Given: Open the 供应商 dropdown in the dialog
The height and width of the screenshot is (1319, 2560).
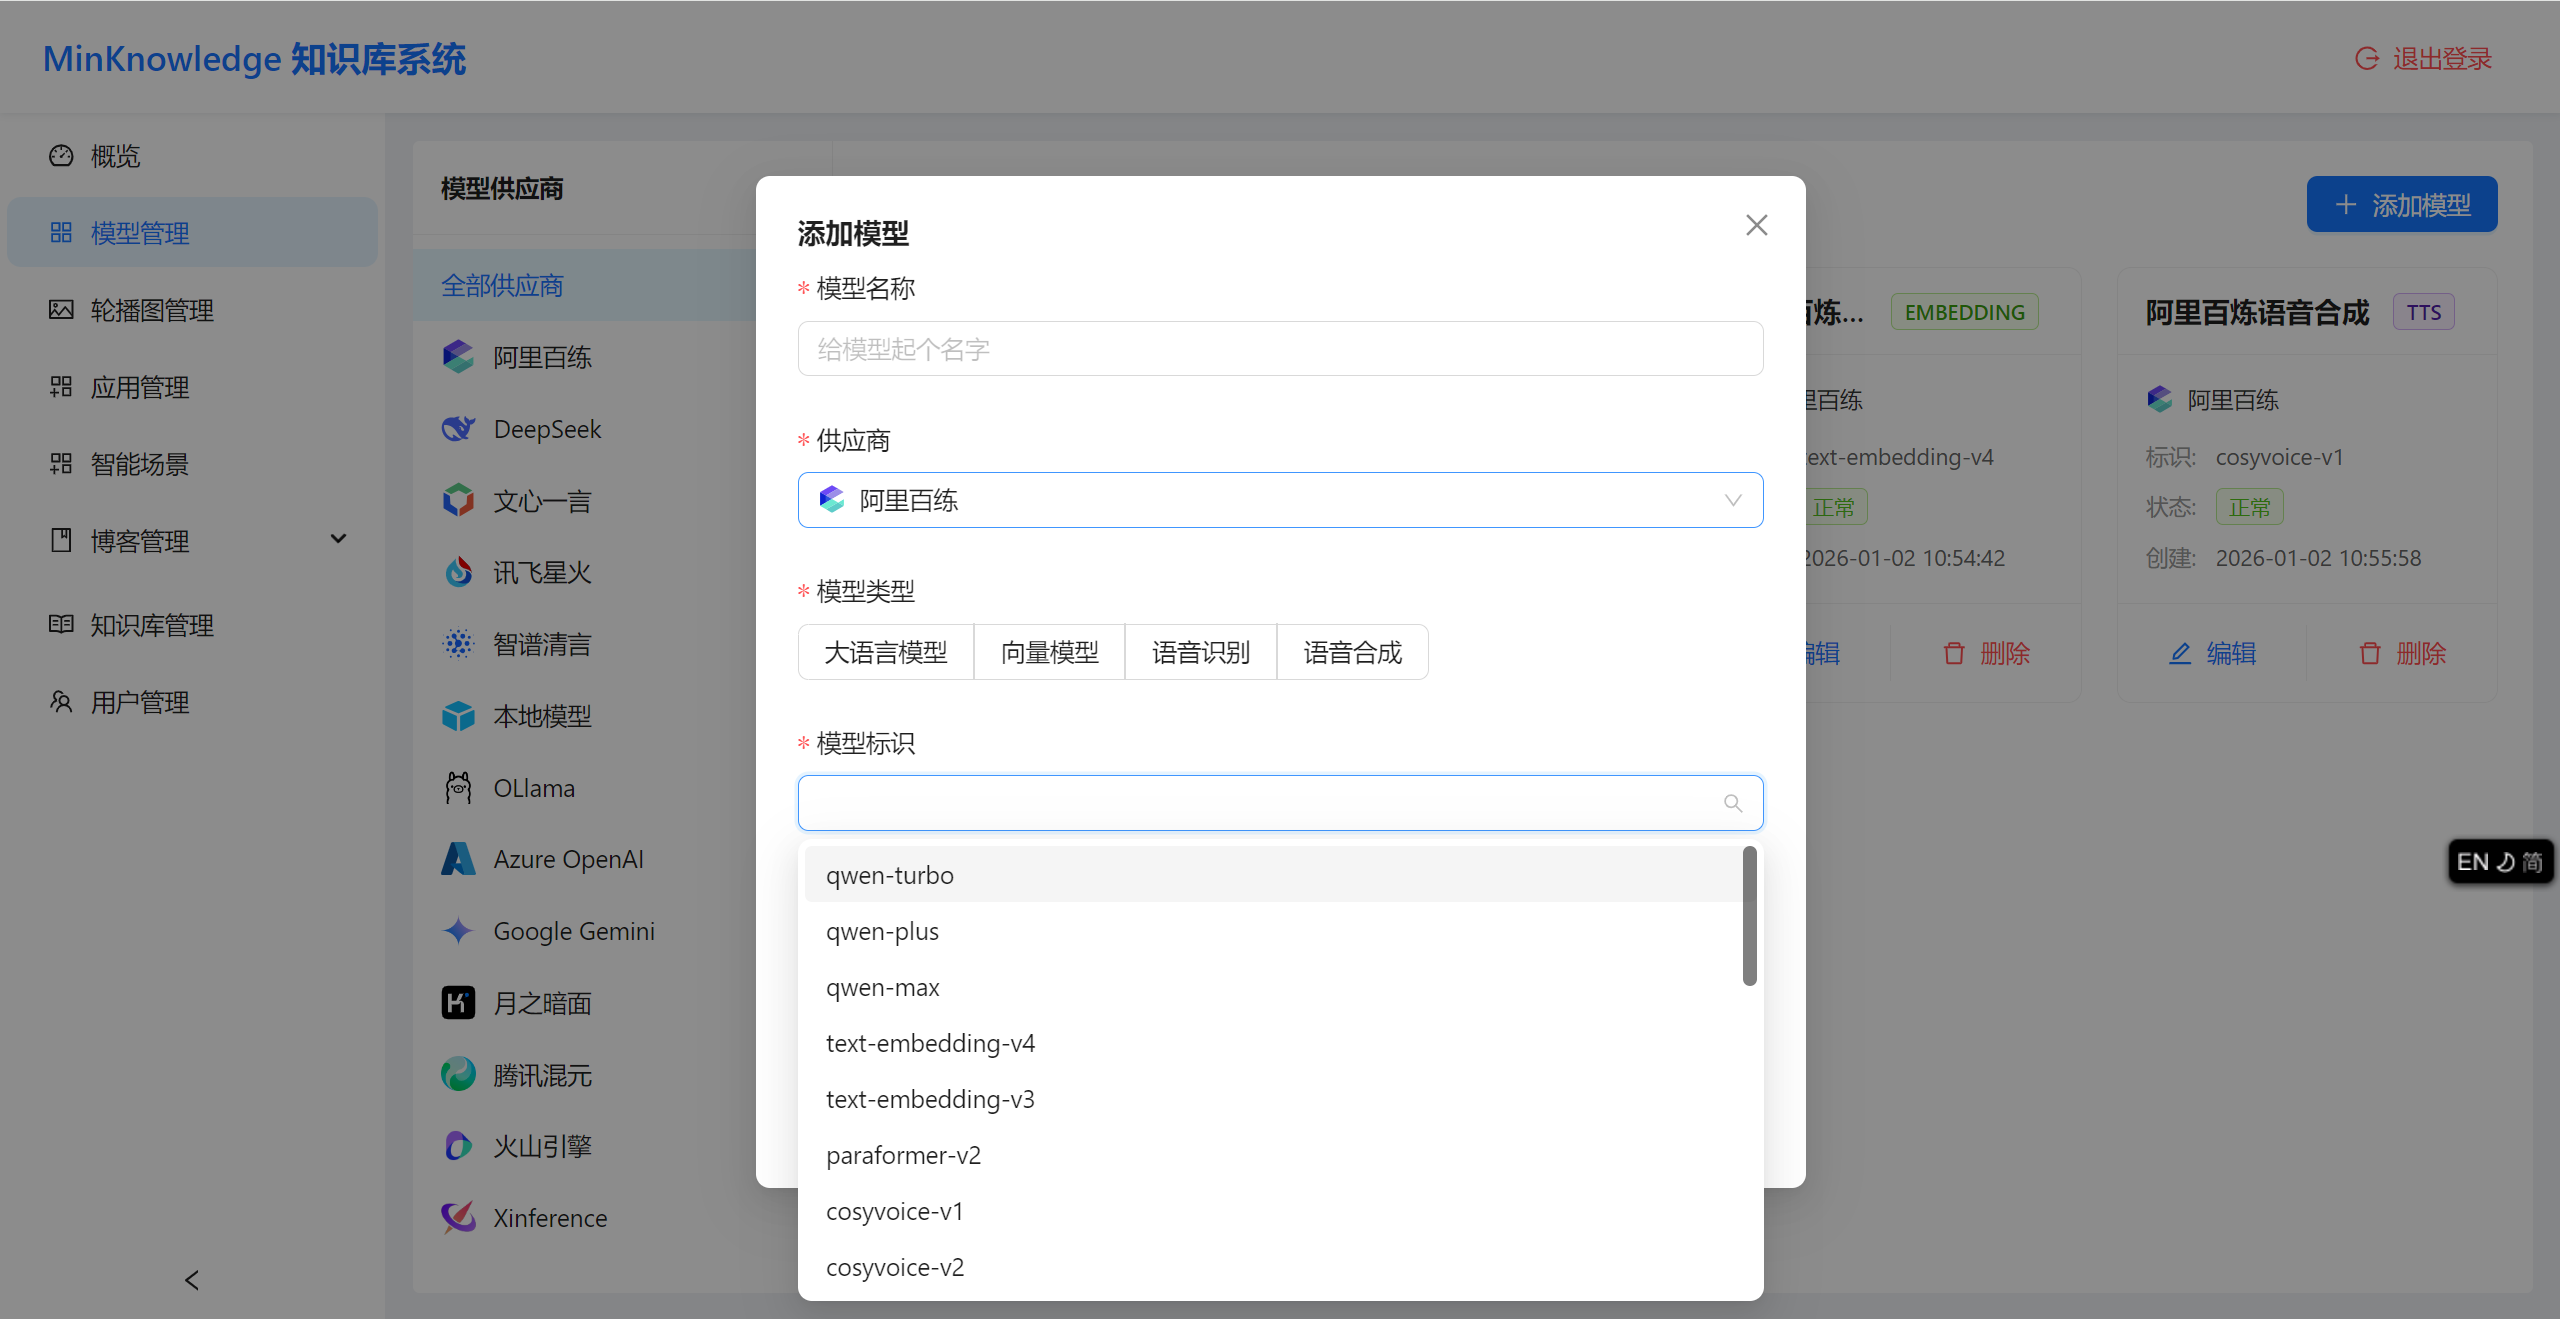Looking at the screenshot, I should point(1280,500).
